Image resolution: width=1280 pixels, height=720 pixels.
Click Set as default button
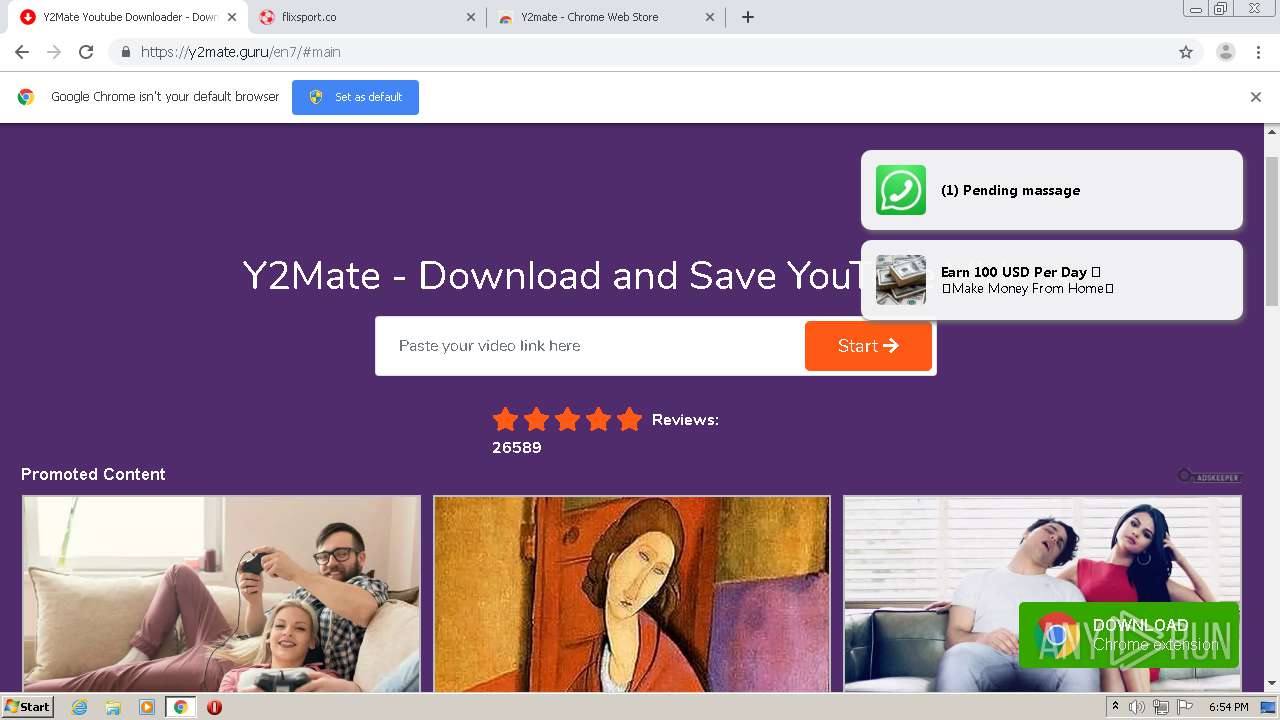pos(355,97)
